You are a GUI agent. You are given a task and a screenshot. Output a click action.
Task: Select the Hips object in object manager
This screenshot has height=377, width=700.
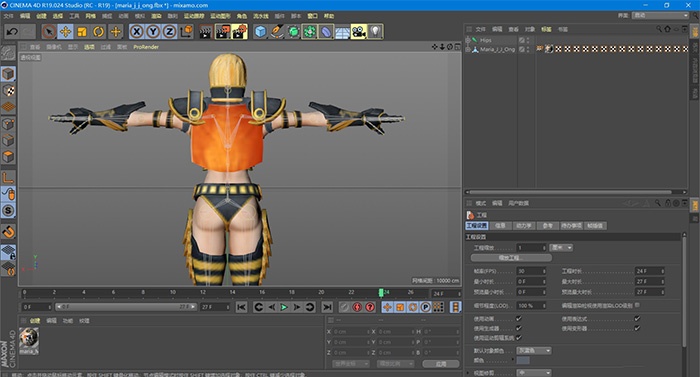[486, 40]
